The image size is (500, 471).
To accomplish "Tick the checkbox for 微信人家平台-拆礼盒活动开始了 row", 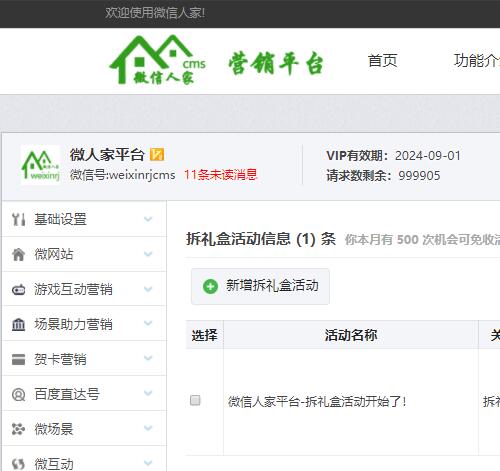I will (x=195, y=400).
